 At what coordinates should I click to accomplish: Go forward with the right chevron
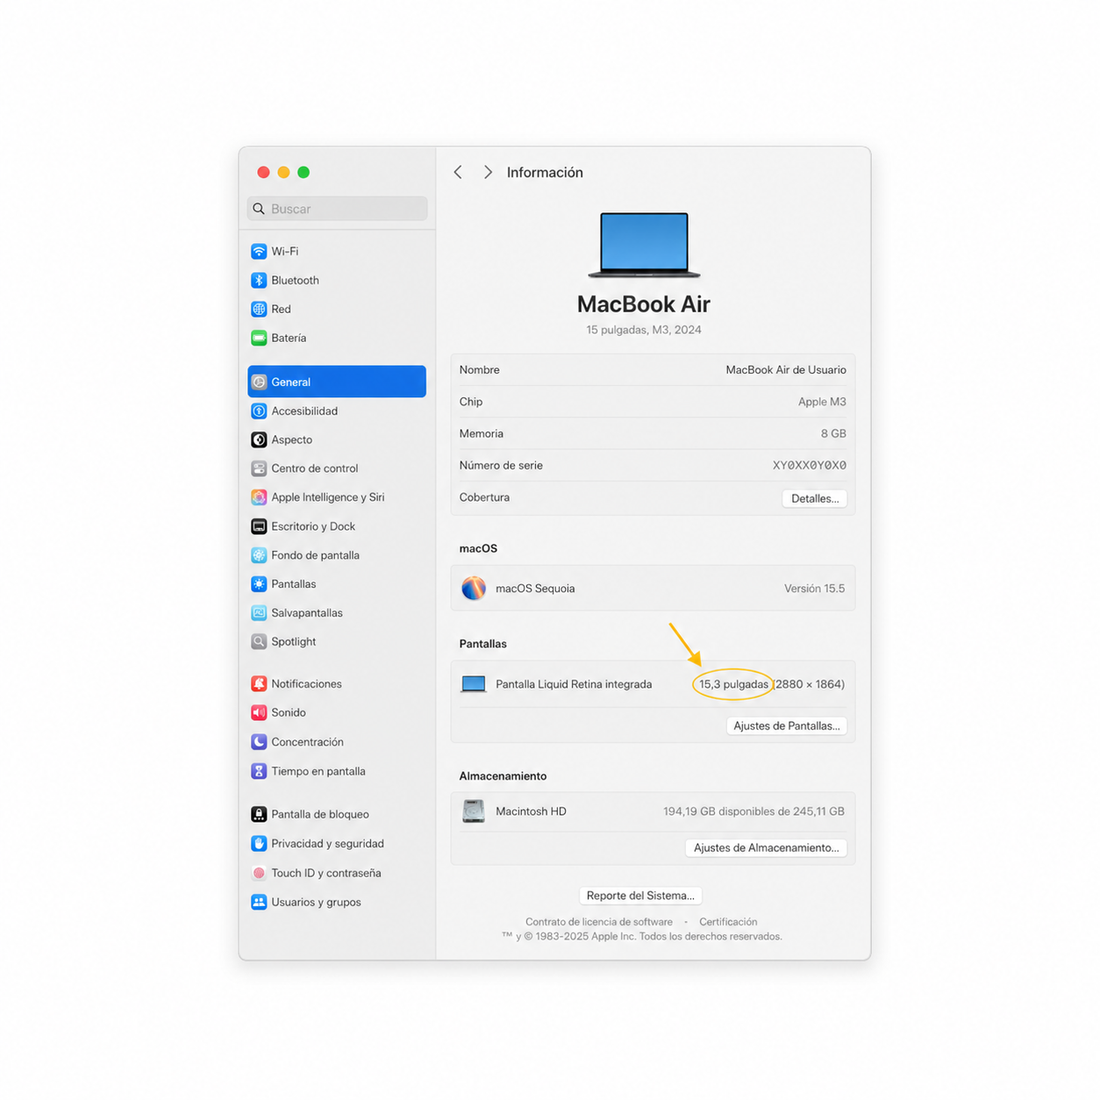(488, 173)
